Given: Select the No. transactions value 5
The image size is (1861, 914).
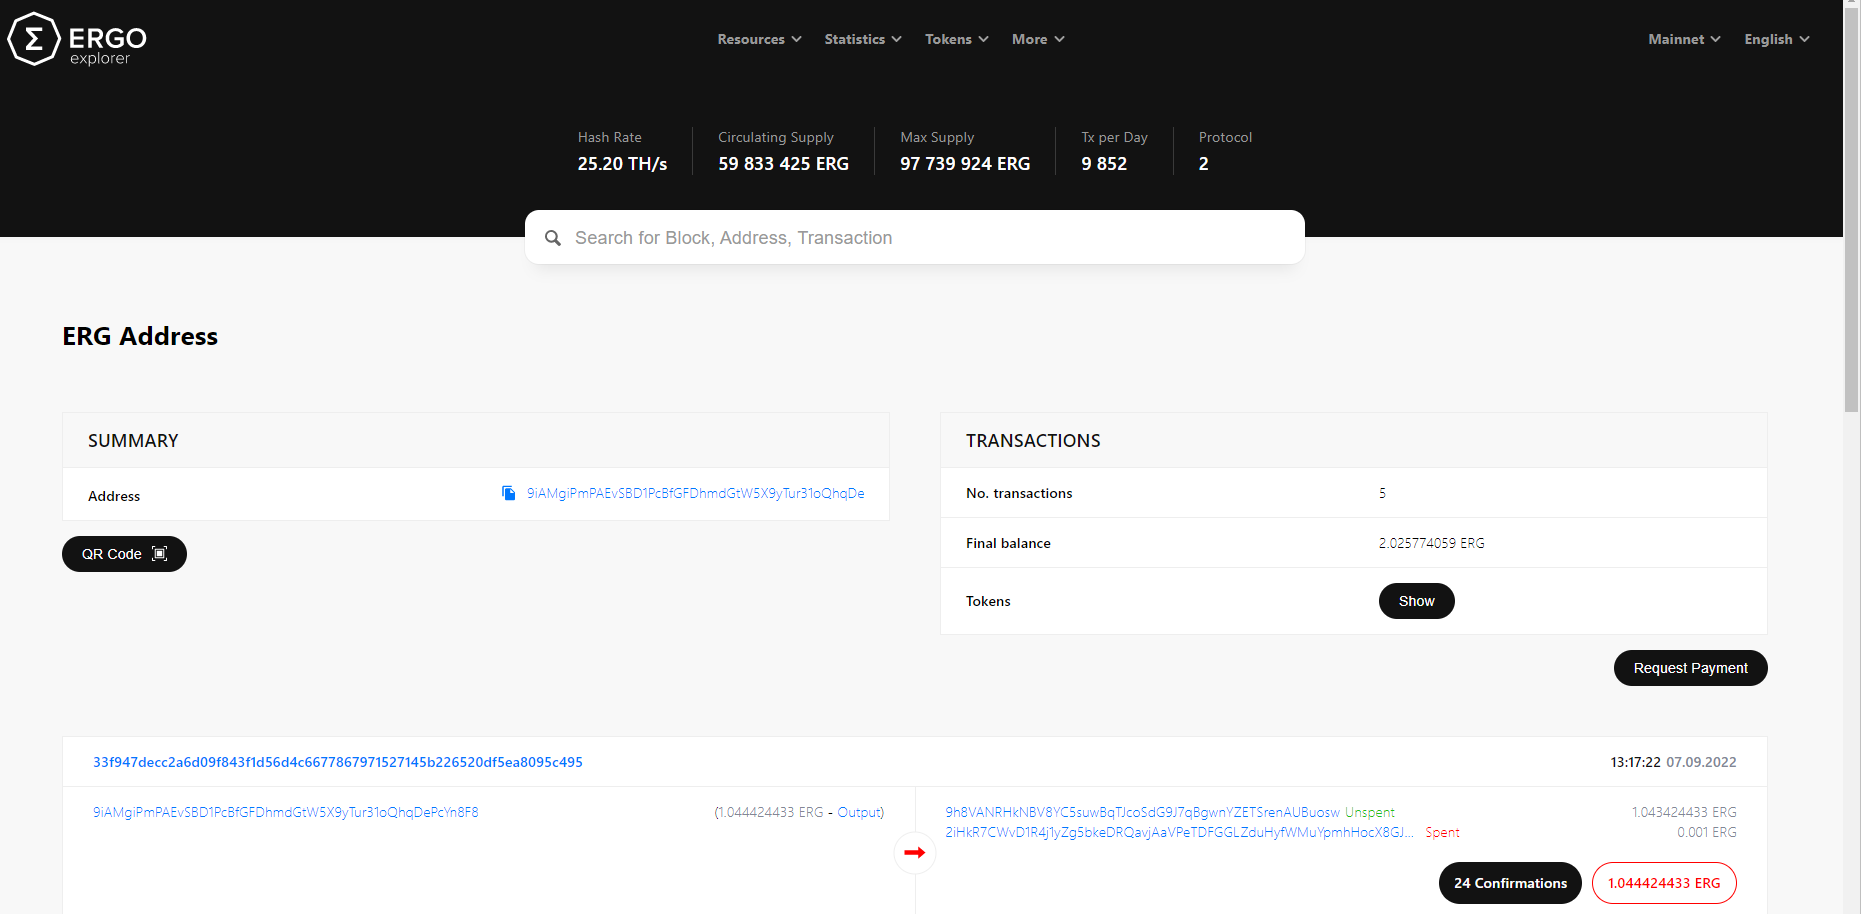Looking at the screenshot, I should click(x=1382, y=493).
